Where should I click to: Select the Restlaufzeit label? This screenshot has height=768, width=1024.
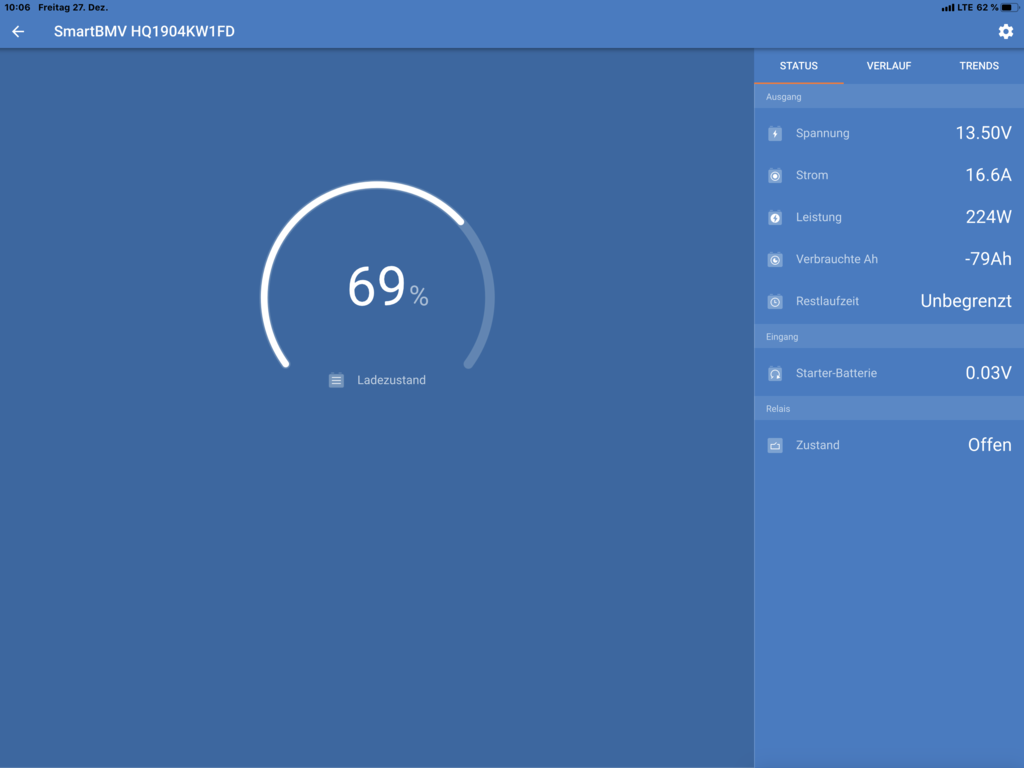(827, 301)
